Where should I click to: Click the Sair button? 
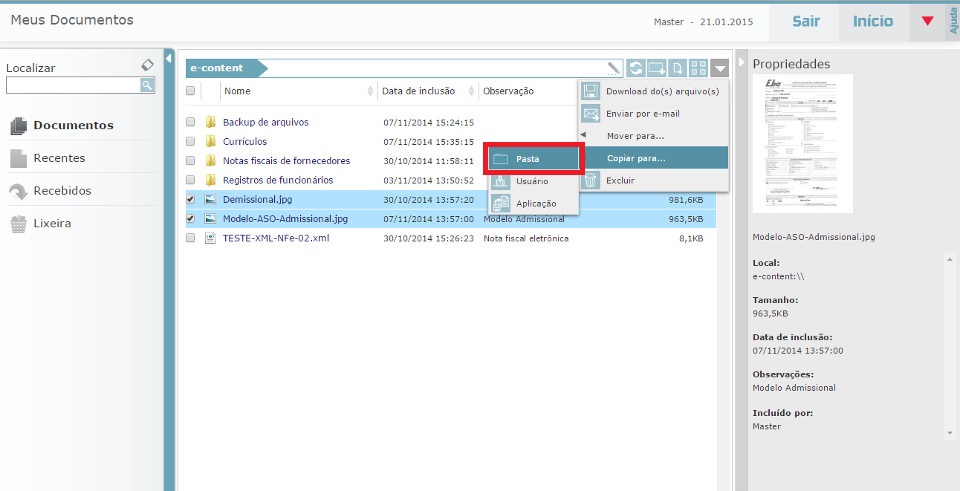(806, 21)
